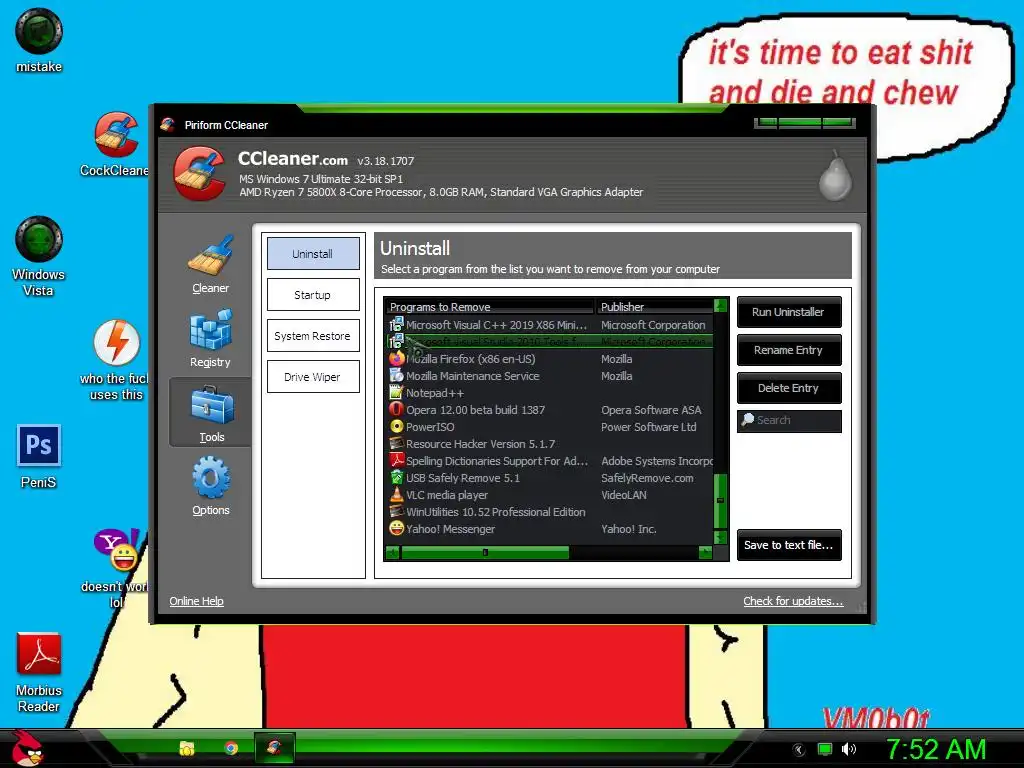Select USB Safely Remove 5.1 entry

pos(549,478)
